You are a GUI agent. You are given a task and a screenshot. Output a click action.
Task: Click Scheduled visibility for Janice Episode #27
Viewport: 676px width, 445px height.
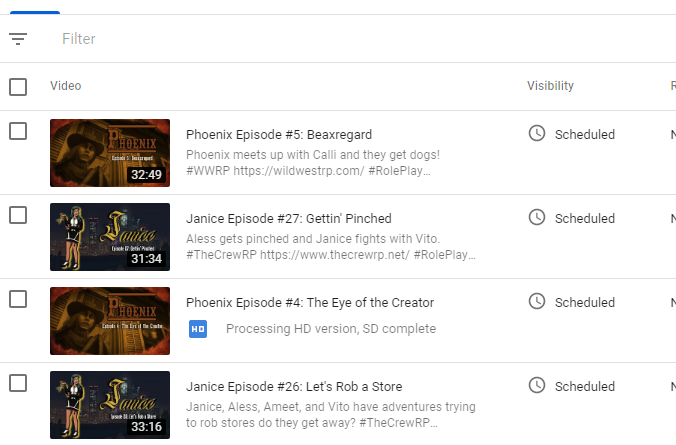tap(585, 219)
